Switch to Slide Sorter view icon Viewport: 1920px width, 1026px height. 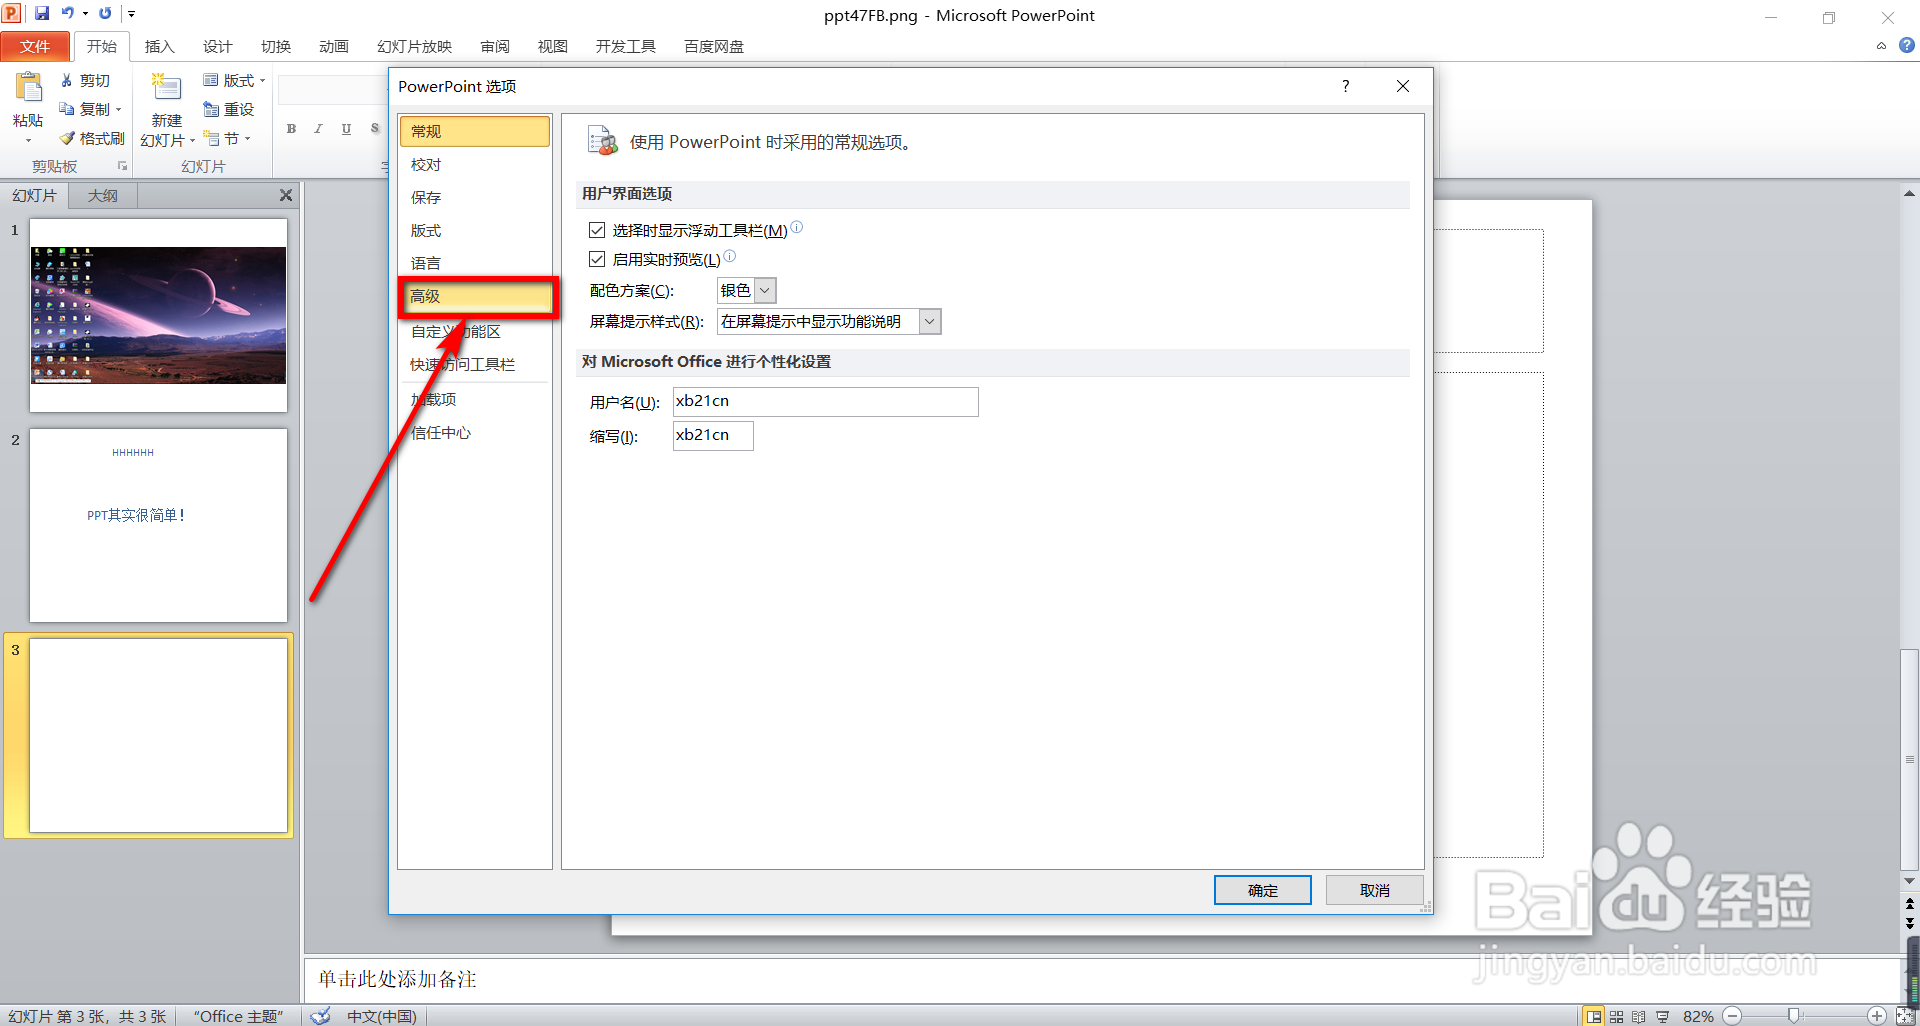coord(1617,1016)
